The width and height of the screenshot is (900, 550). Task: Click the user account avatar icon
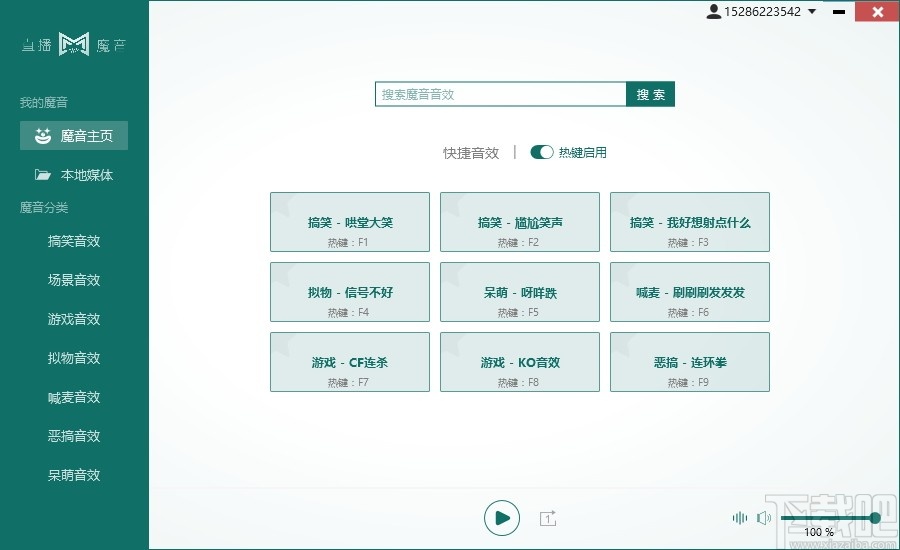pyautogui.click(x=713, y=11)
